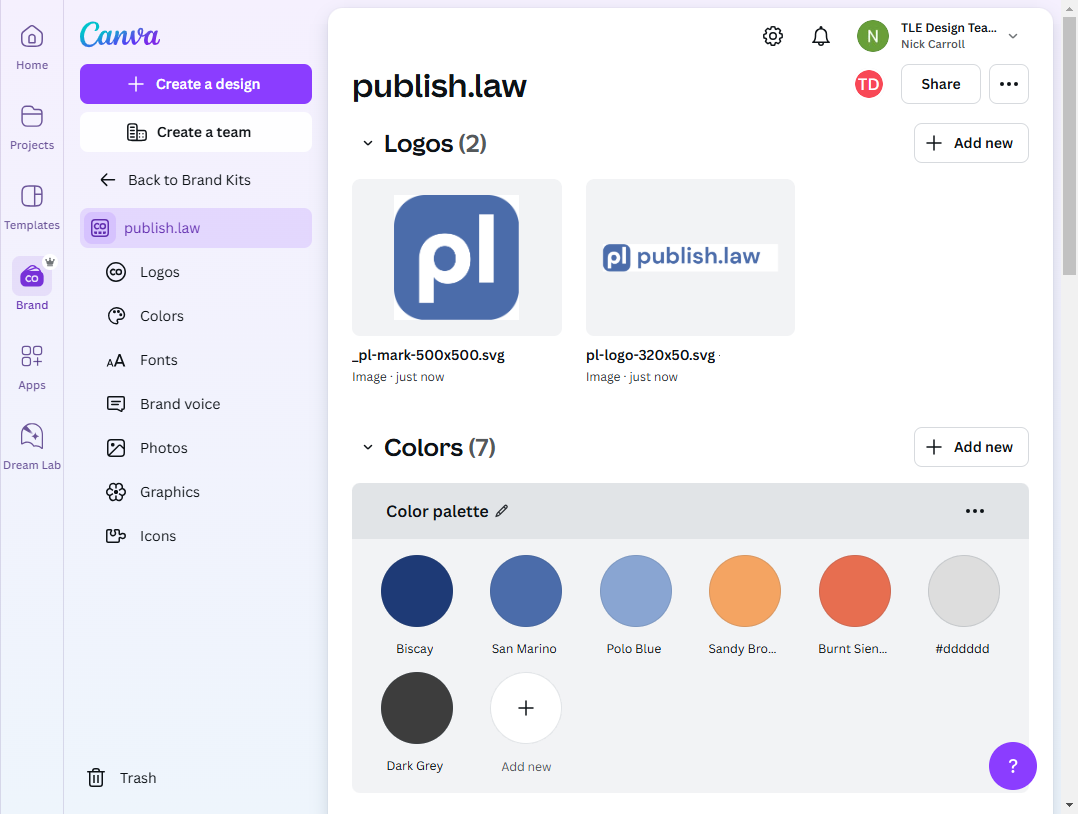Open the purple help question button

1013,766
